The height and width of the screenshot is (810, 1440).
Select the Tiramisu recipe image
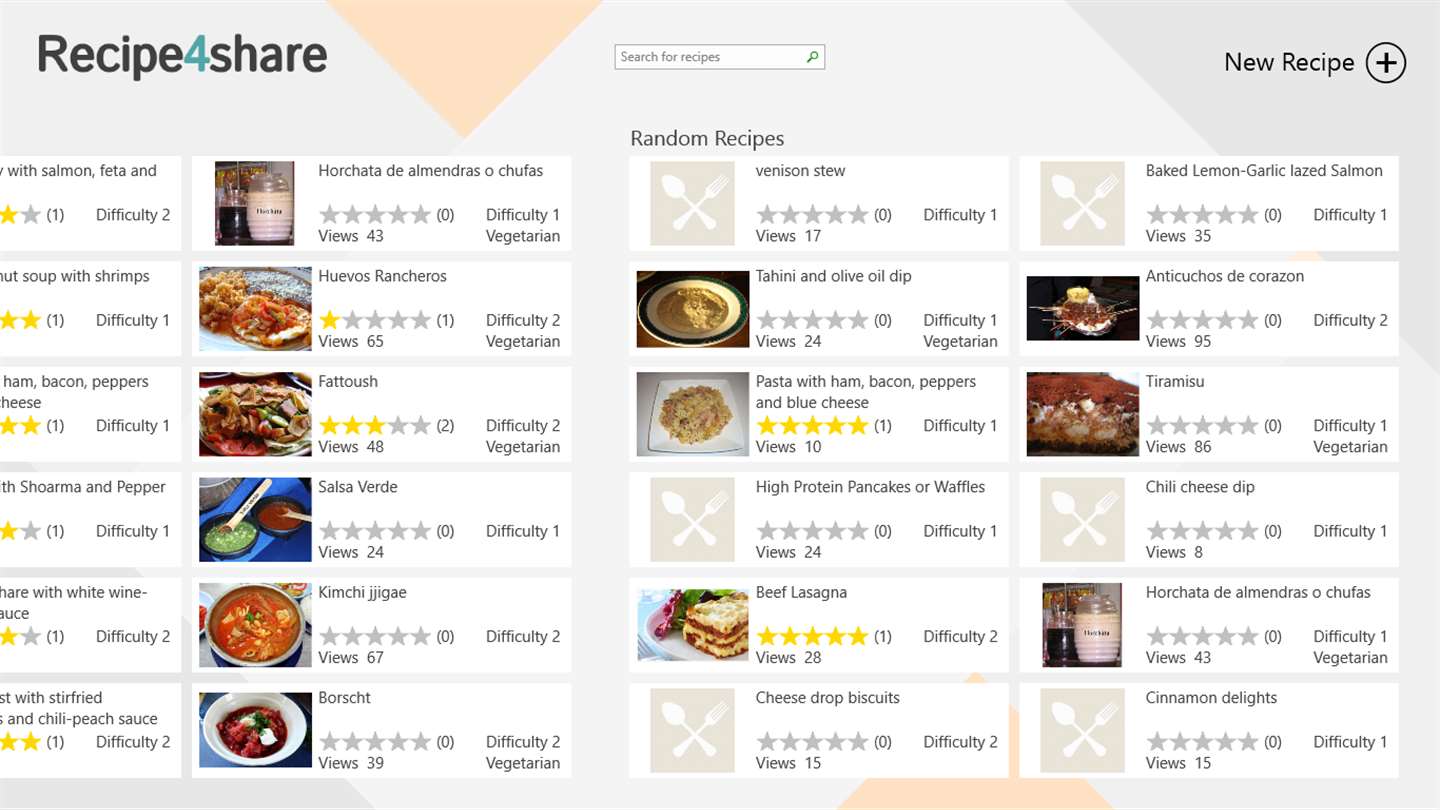point(1083,415)
